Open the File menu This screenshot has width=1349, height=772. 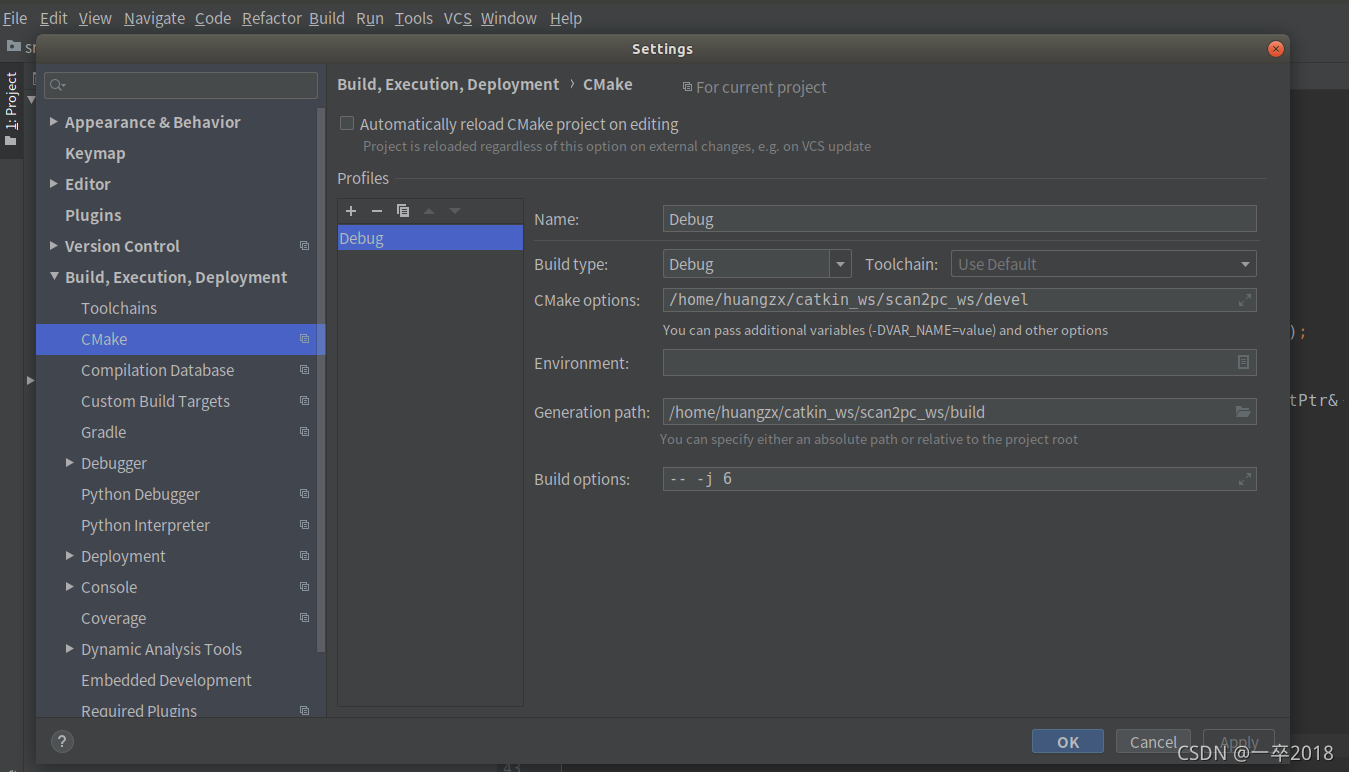coord(15,18)
